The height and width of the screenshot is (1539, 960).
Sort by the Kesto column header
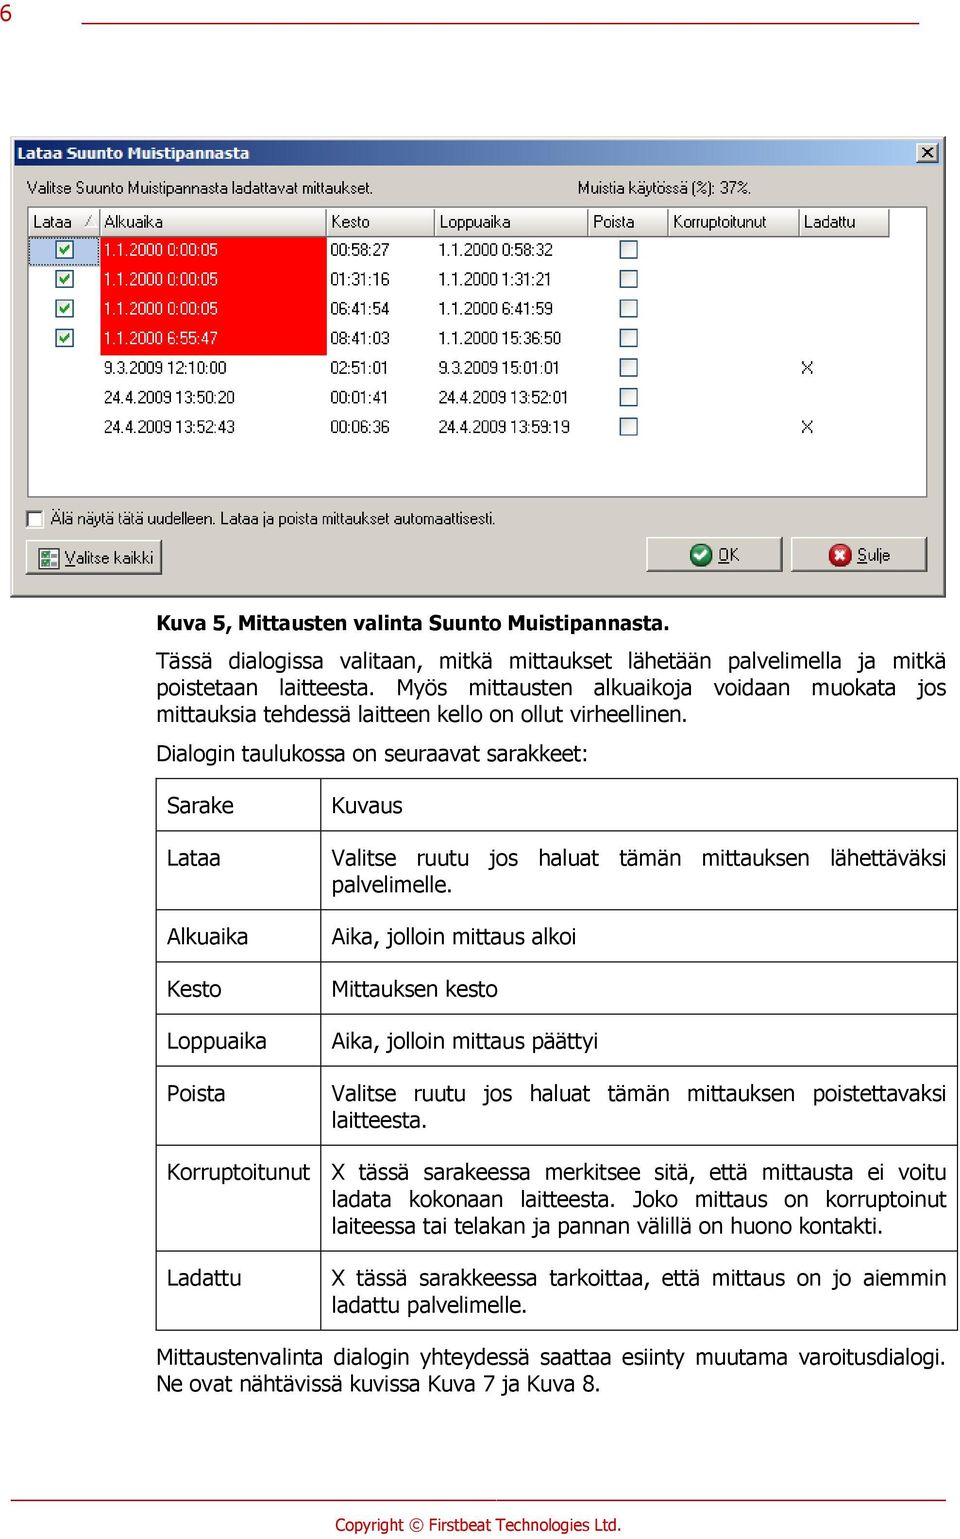[x=381, y=222]
